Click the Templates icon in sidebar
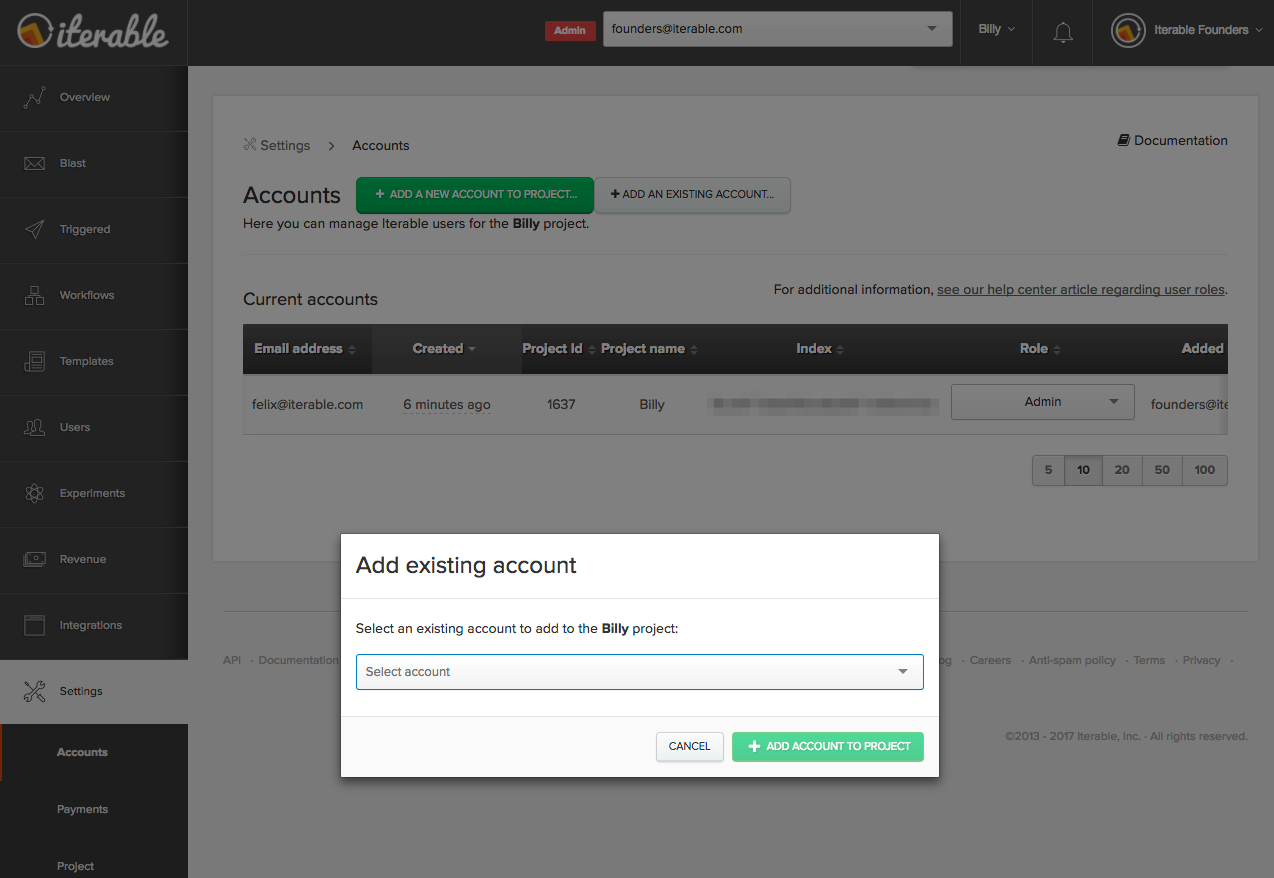The width and height of the screenshot is (1274, 878). click(x=35, y=361)
